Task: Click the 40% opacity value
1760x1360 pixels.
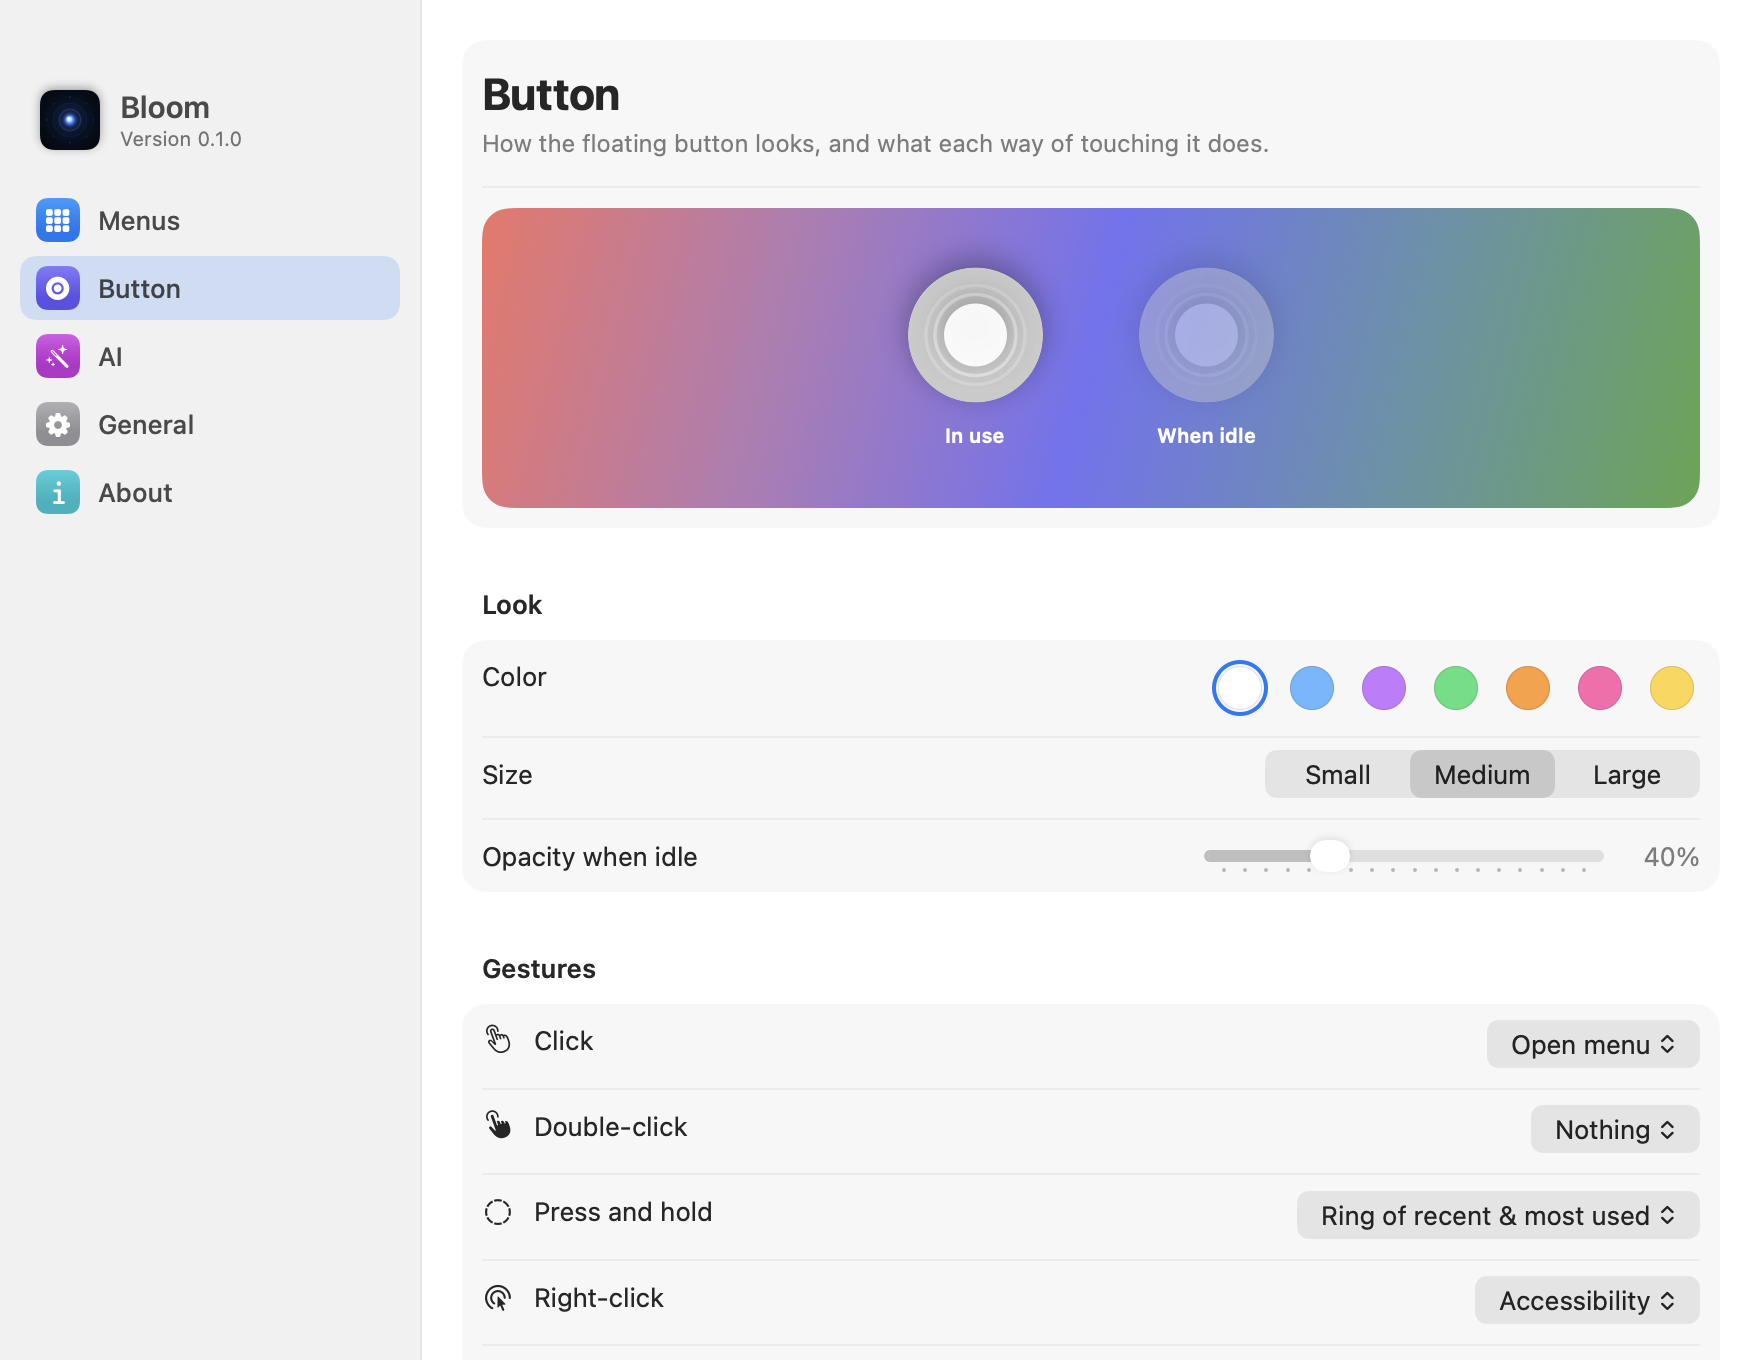Action: coord(1671,857)
